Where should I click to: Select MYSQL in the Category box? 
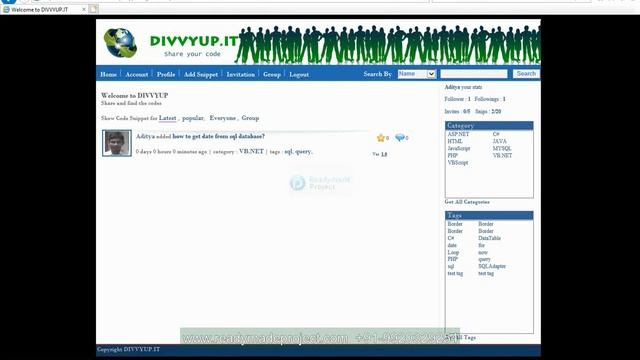pyautogui.click(x=502, y=149)
